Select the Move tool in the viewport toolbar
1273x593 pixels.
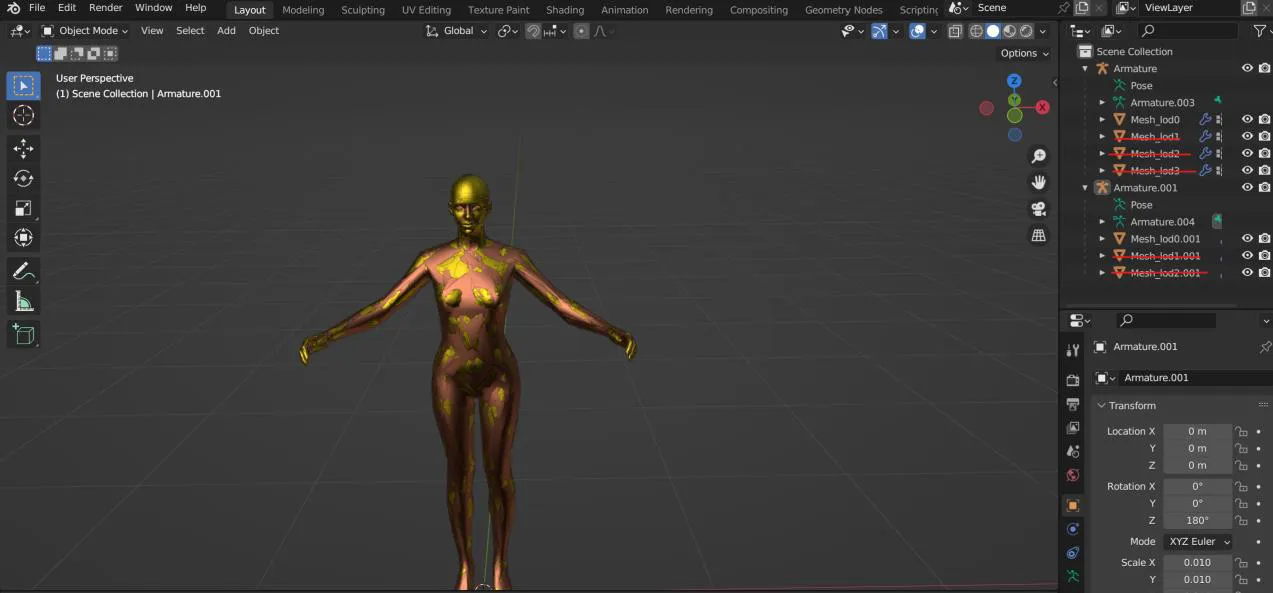[23, 148]
